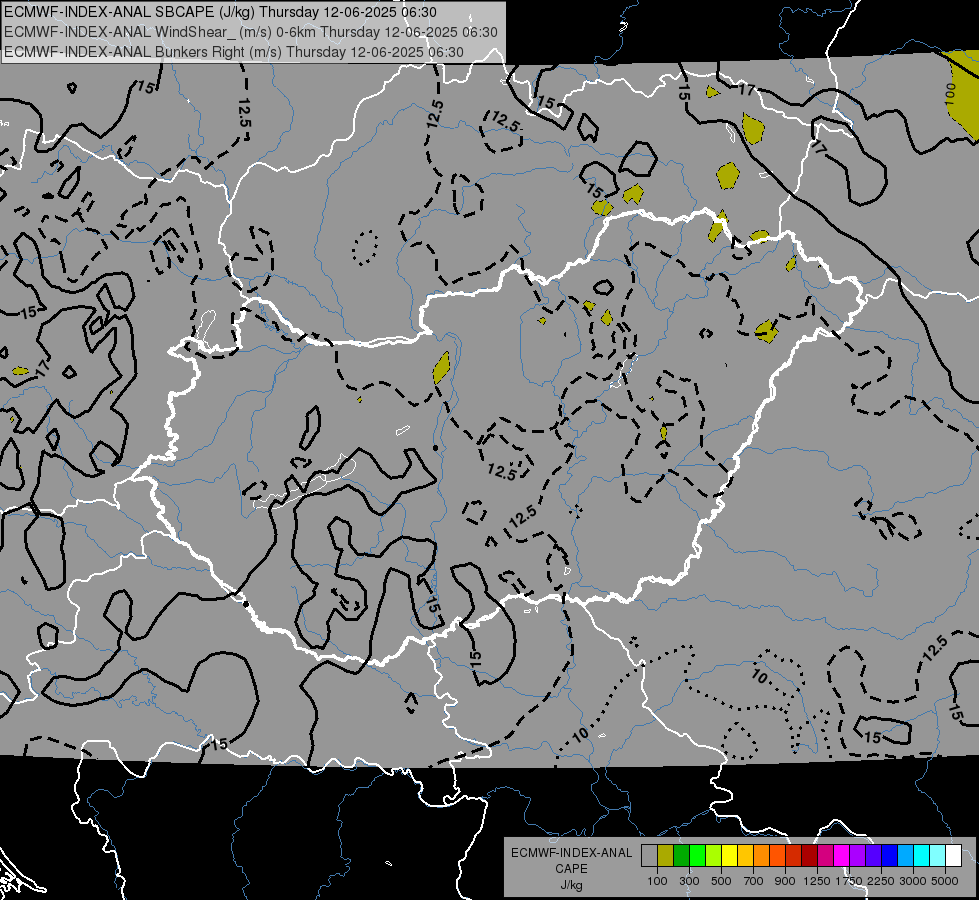The height and width of the screenshot is (900, 979).
Task: Click the ECMWF-INDEX-ANAL legend heading
Action: (571, 853)
